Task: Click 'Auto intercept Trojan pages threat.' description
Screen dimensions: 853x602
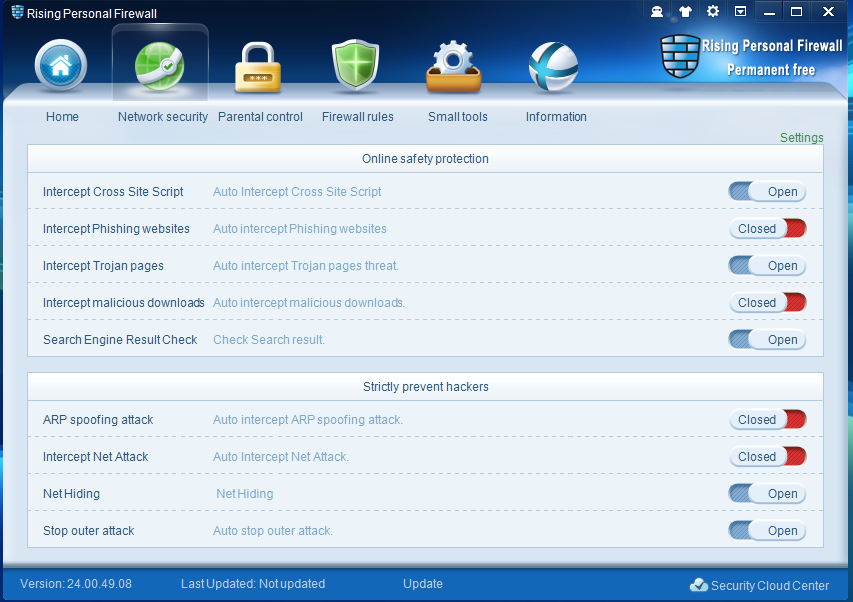Action: pos(306,265)
